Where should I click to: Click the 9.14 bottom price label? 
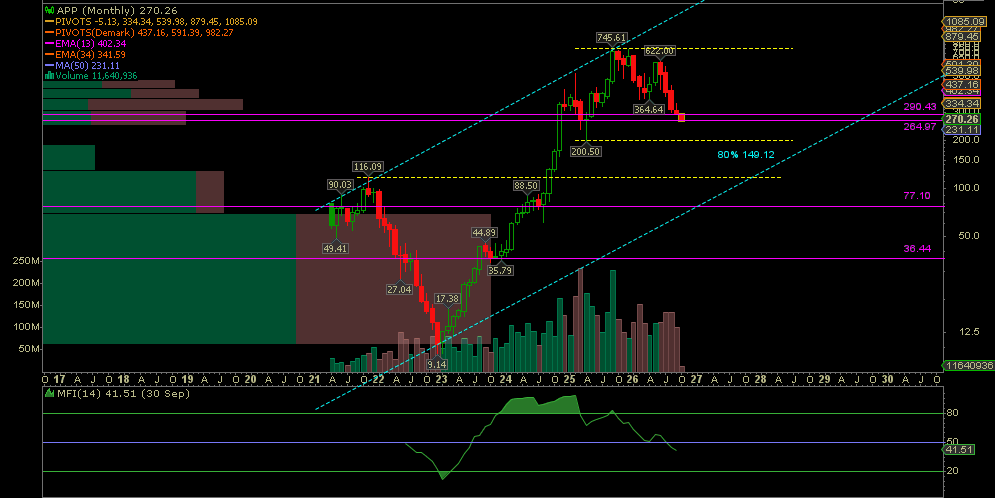(437, 365)
